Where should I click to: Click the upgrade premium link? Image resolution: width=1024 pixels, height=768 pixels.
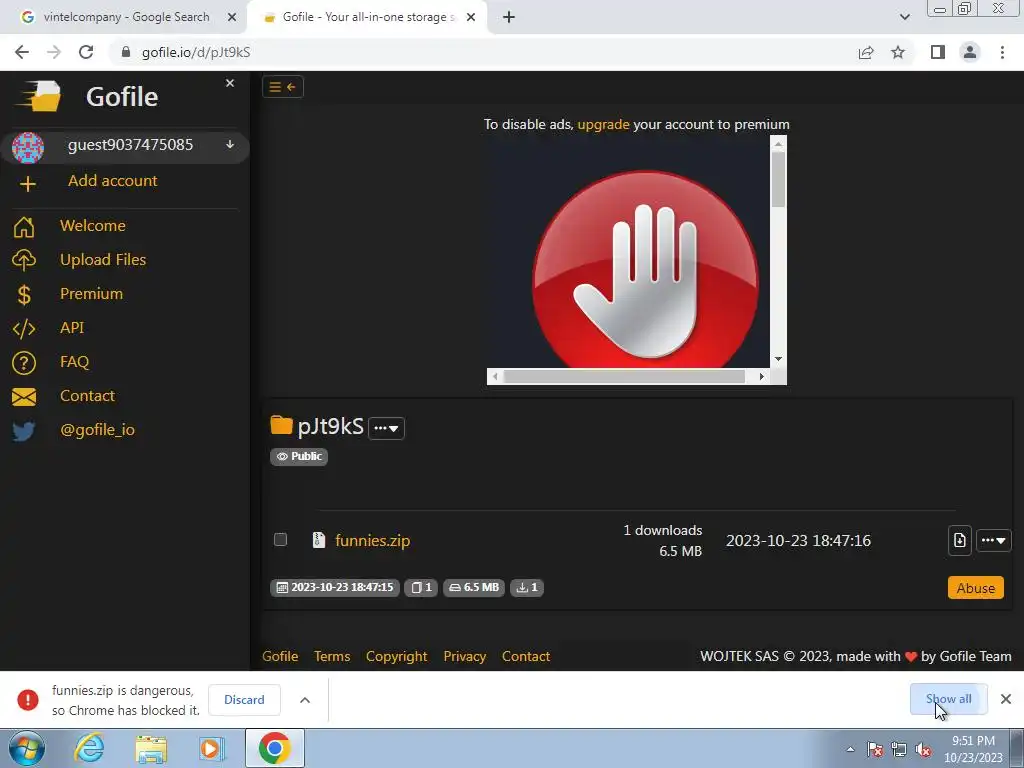click(603, 124)
